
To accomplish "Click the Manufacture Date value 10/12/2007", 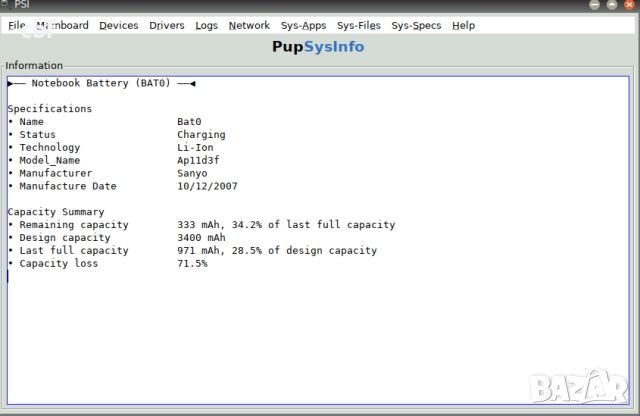I will point(207,186).
